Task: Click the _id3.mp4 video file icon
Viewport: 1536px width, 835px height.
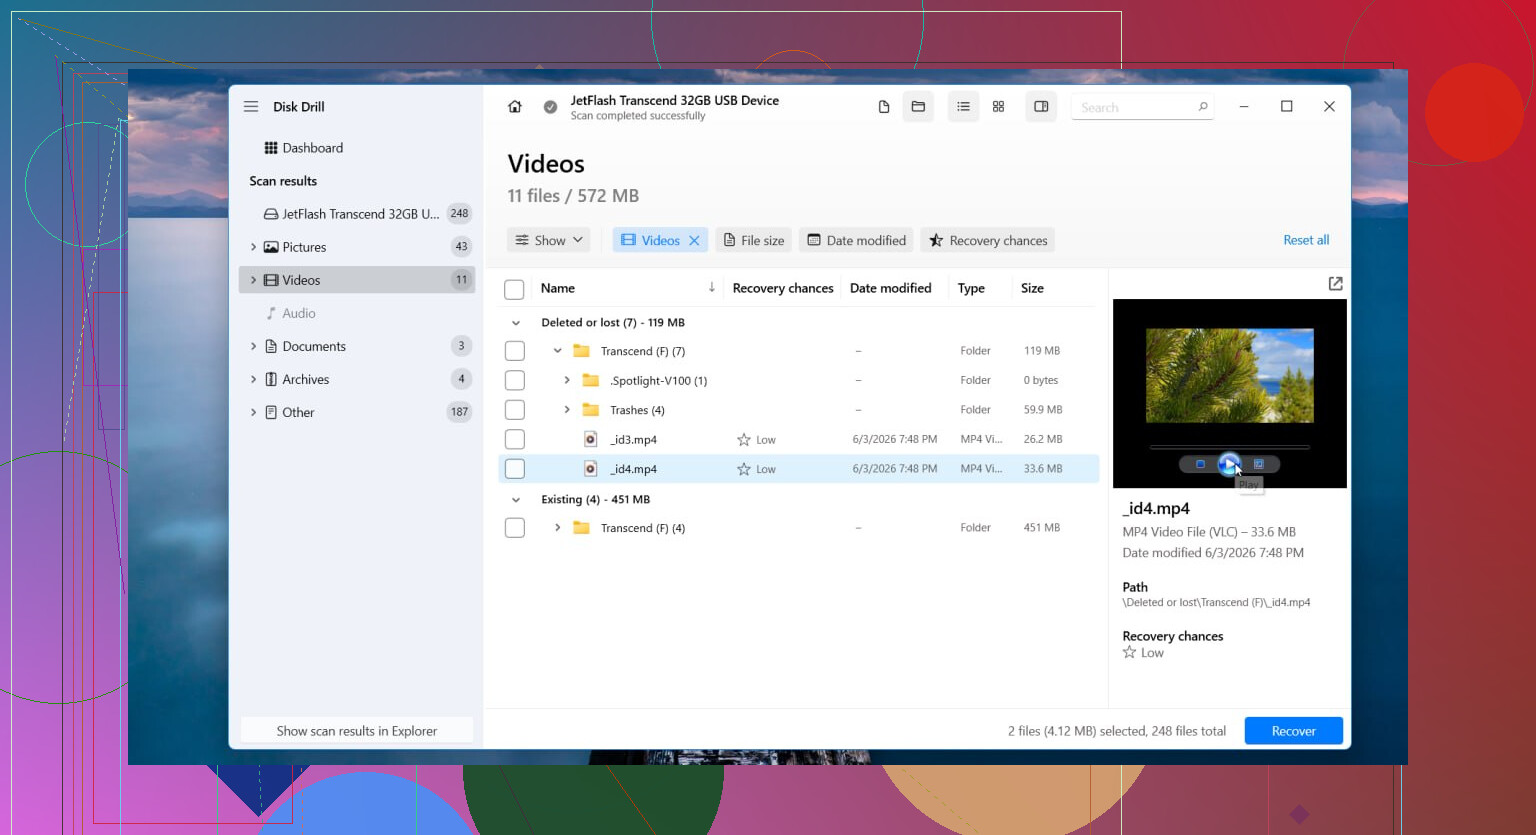Action: pos(591,440)
